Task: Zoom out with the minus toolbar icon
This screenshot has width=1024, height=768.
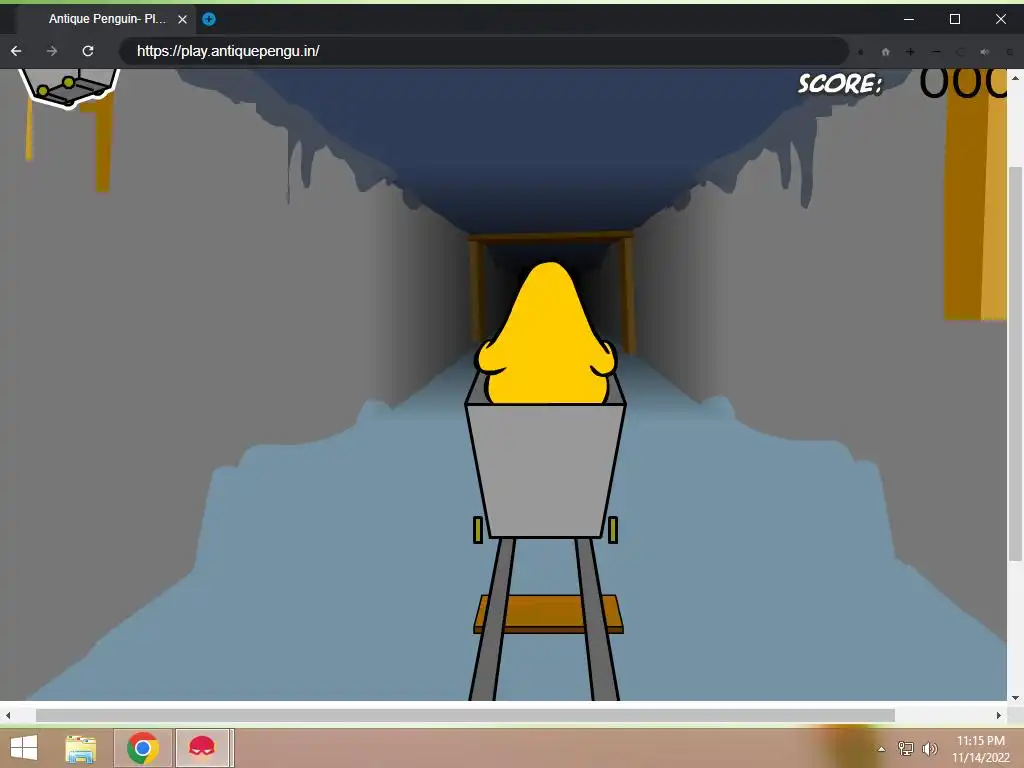Action: (936, 52)
